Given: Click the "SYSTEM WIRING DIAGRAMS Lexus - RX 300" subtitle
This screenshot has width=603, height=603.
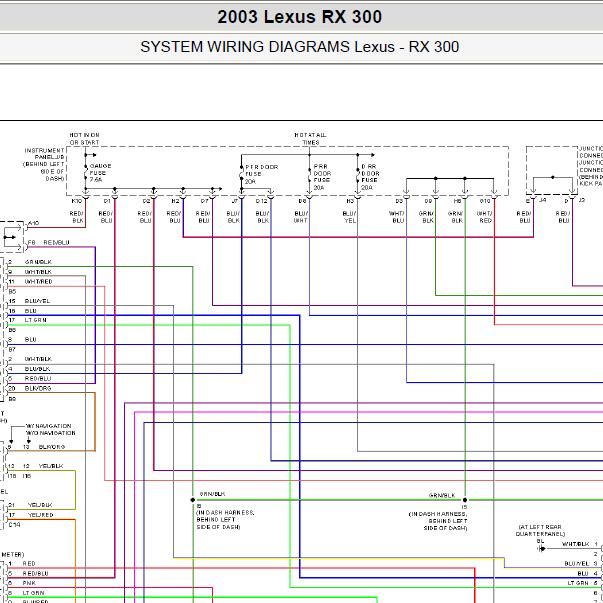Looking at the screenshot, I should pos(300,47).
